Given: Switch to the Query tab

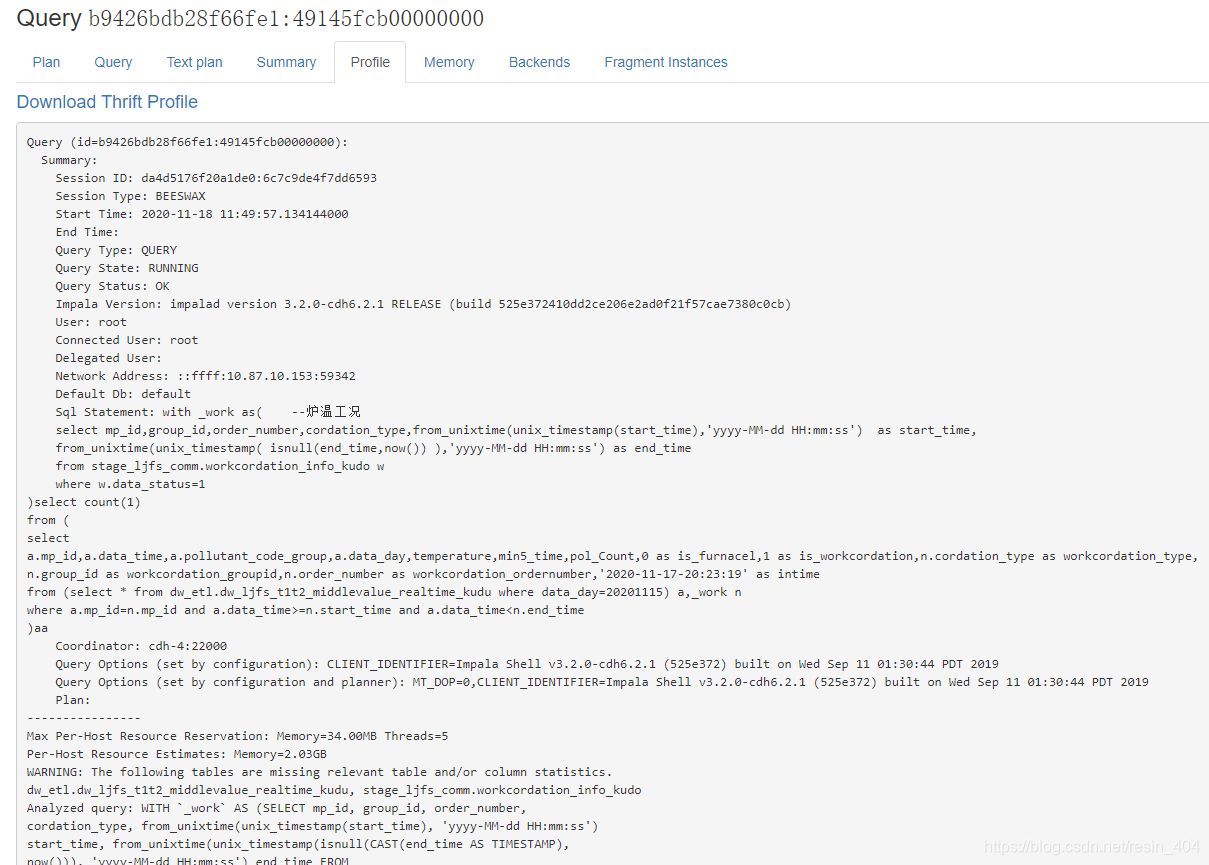Looking at the screenshot, I should [113, 62].
